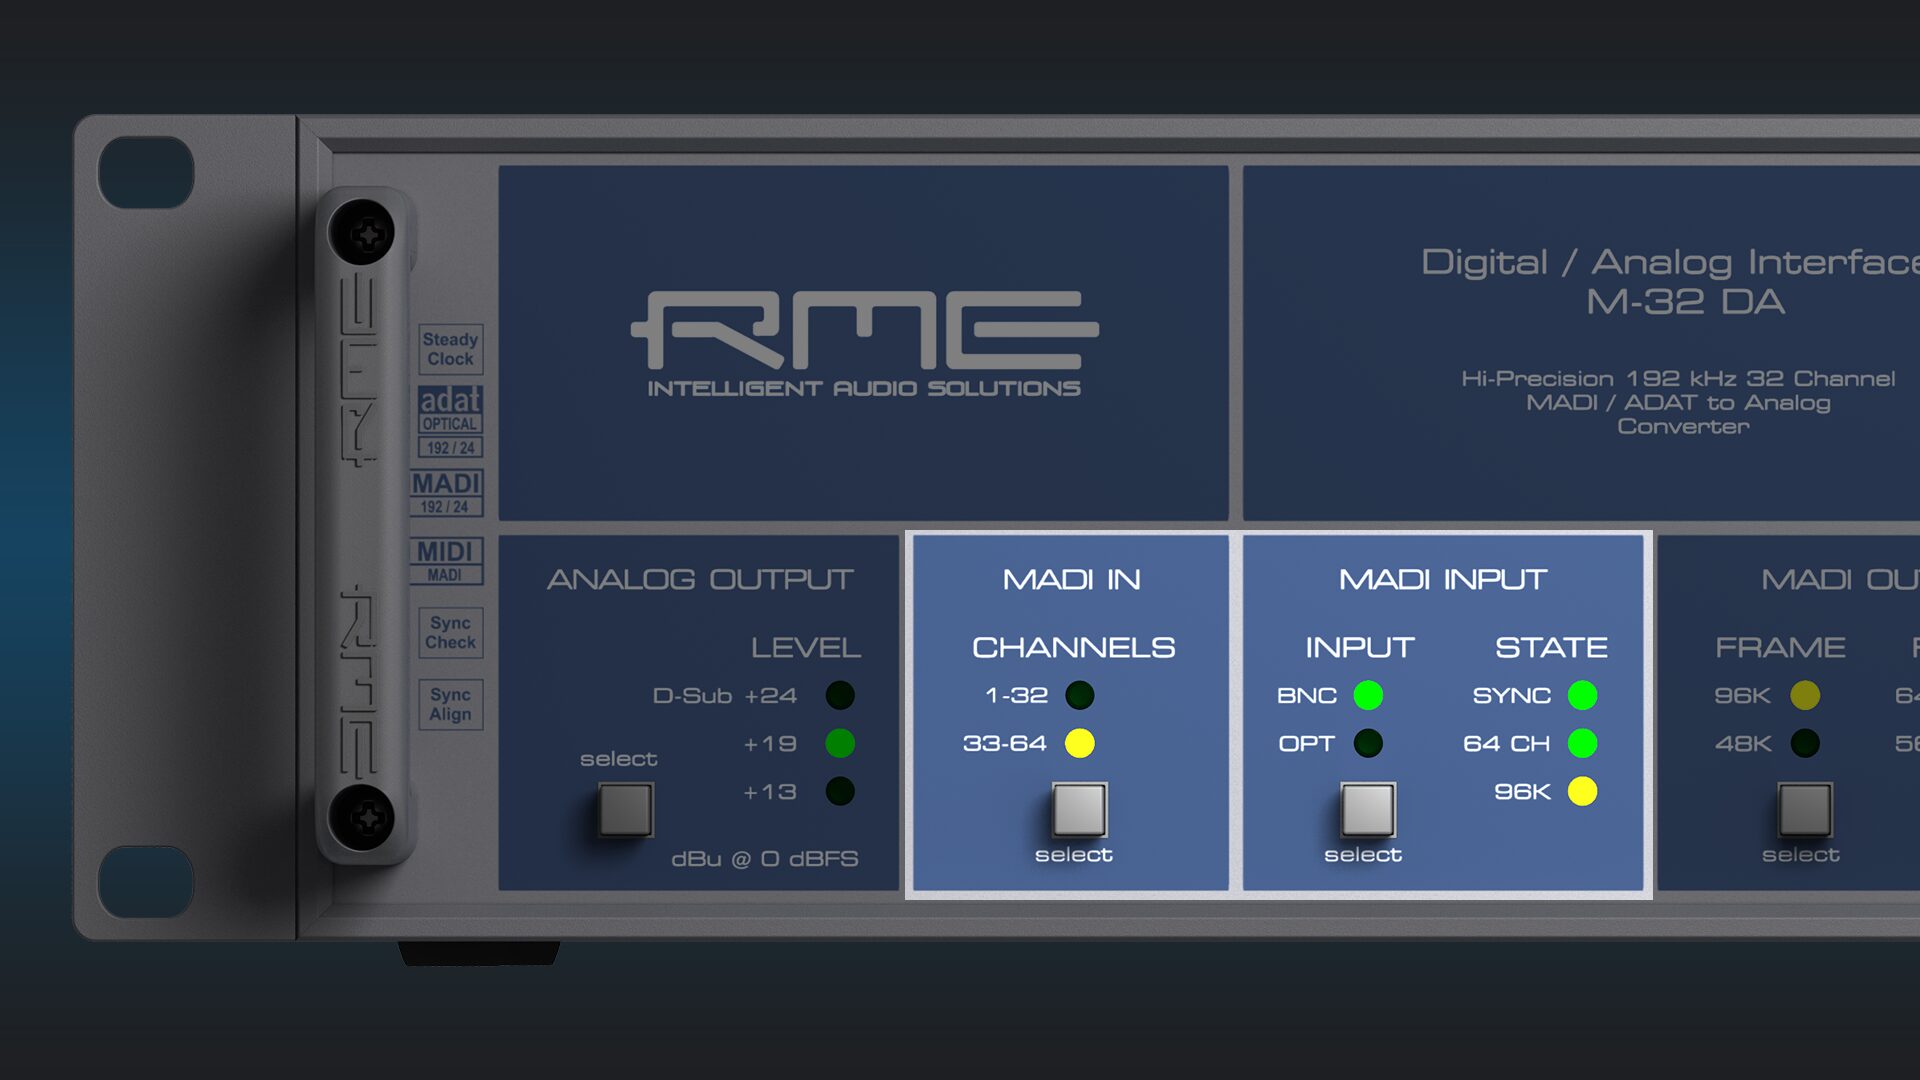Click the bottom rack ear screw

pyautogui.click(x=363, y=817)
